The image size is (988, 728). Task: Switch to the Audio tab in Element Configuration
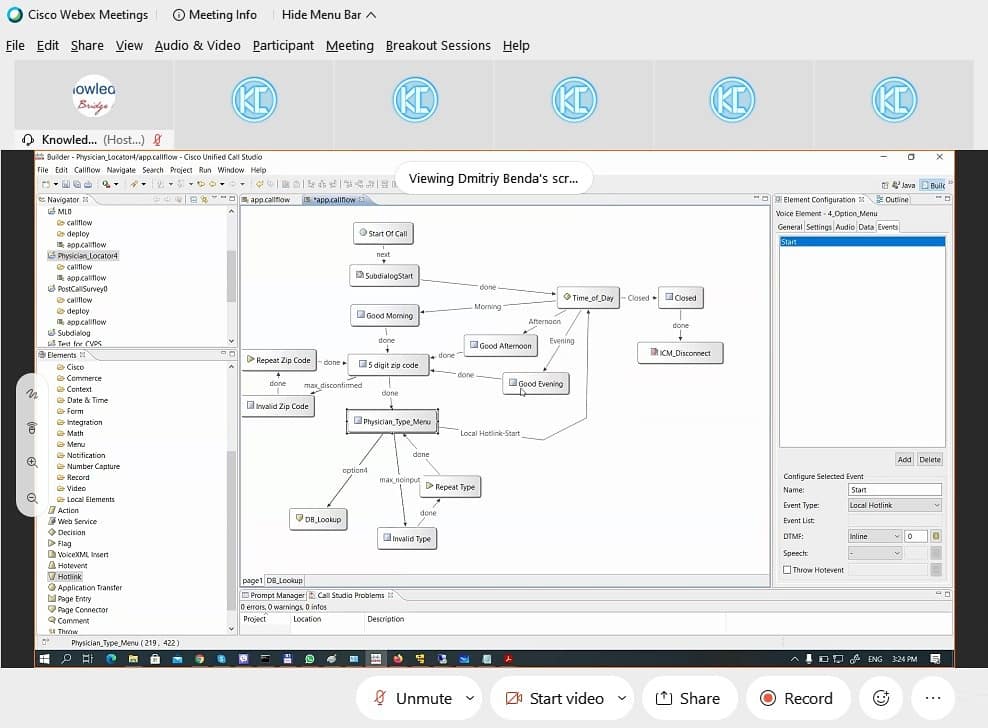point(844,227)
